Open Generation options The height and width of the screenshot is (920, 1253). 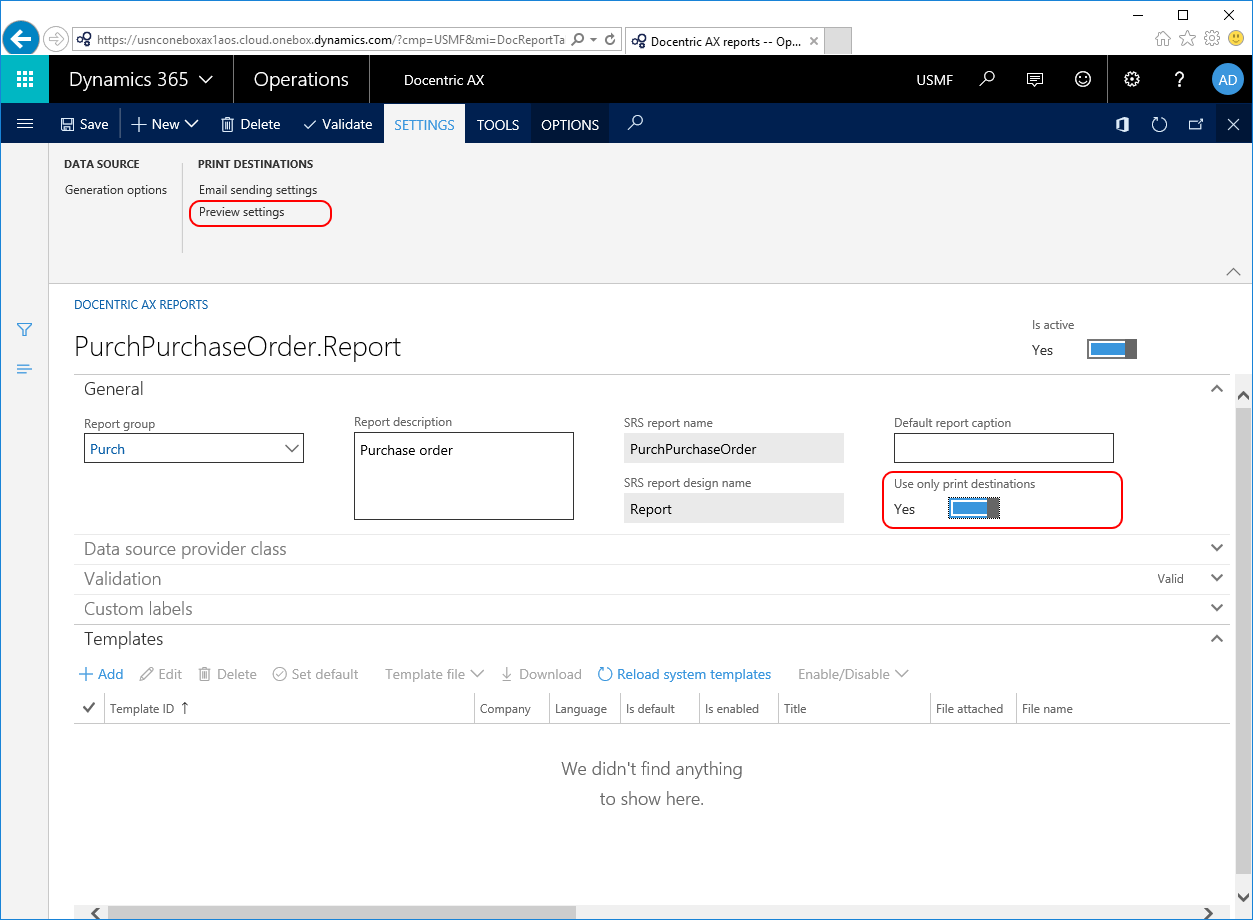116,190
